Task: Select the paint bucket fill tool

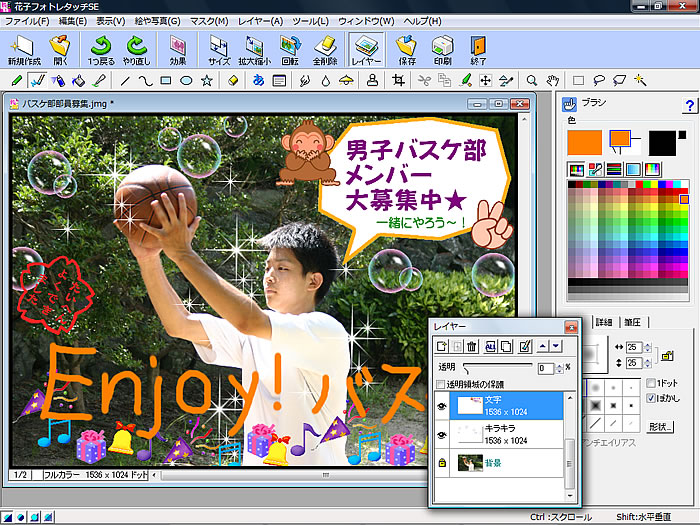Action: (x=78, y=81)
